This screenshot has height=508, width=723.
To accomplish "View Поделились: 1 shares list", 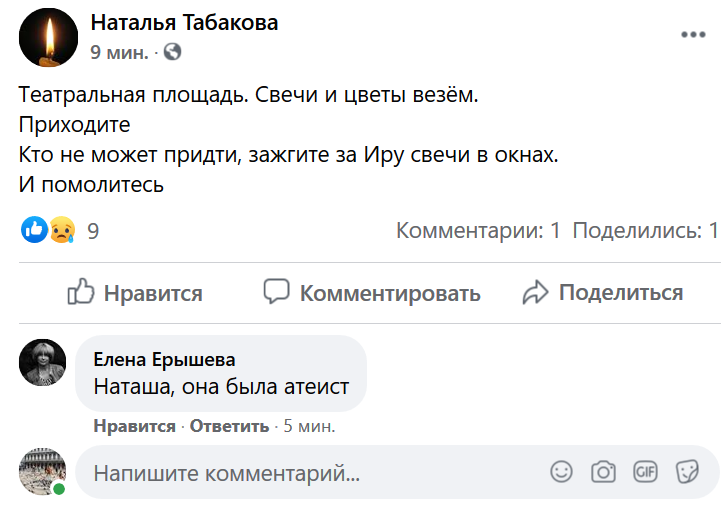I will (x=646, y=231).
